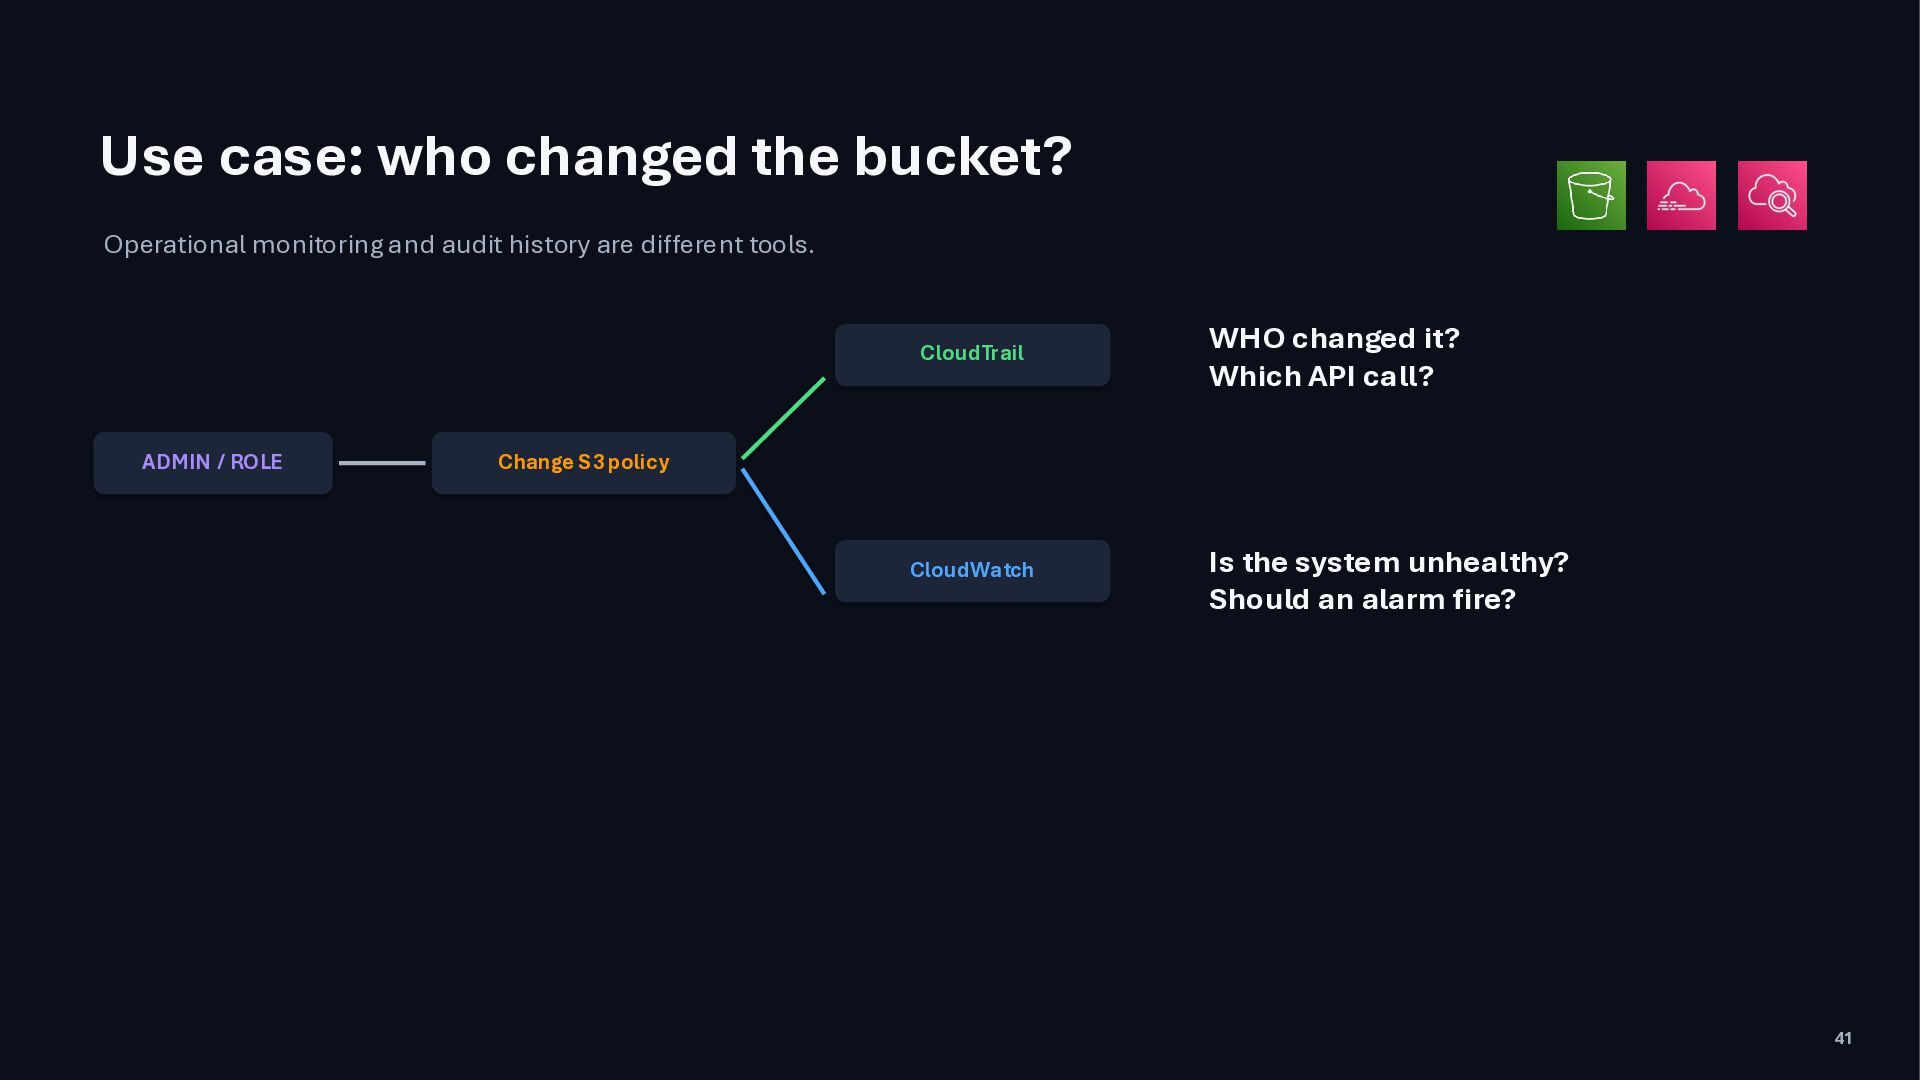Click the 'Should an alarm fire?' text
This screenshot has width=1920, height=1080.
pos(1362,599)
